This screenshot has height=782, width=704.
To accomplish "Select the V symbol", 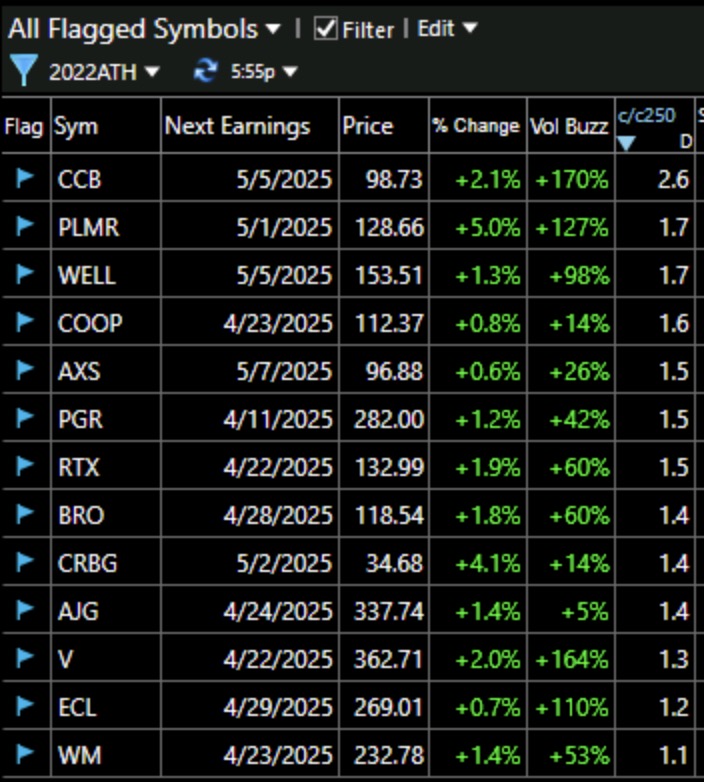I will [65, 659].
